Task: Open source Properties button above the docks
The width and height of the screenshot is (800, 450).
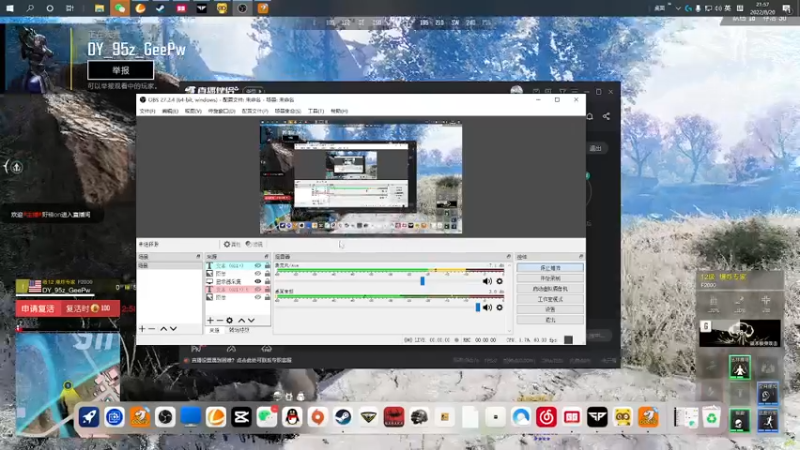Action: point(232,244)
